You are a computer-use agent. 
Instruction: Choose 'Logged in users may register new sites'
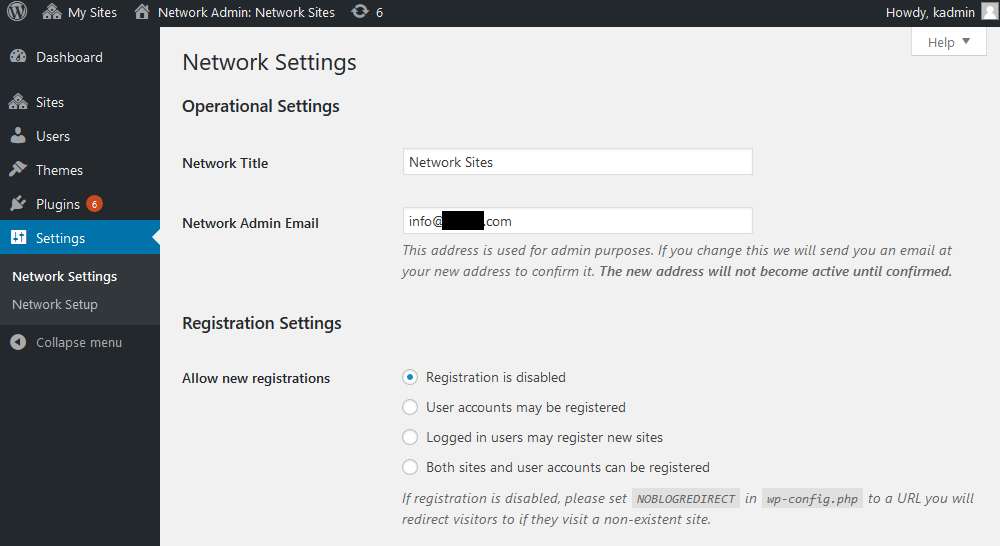pos(410,437)
